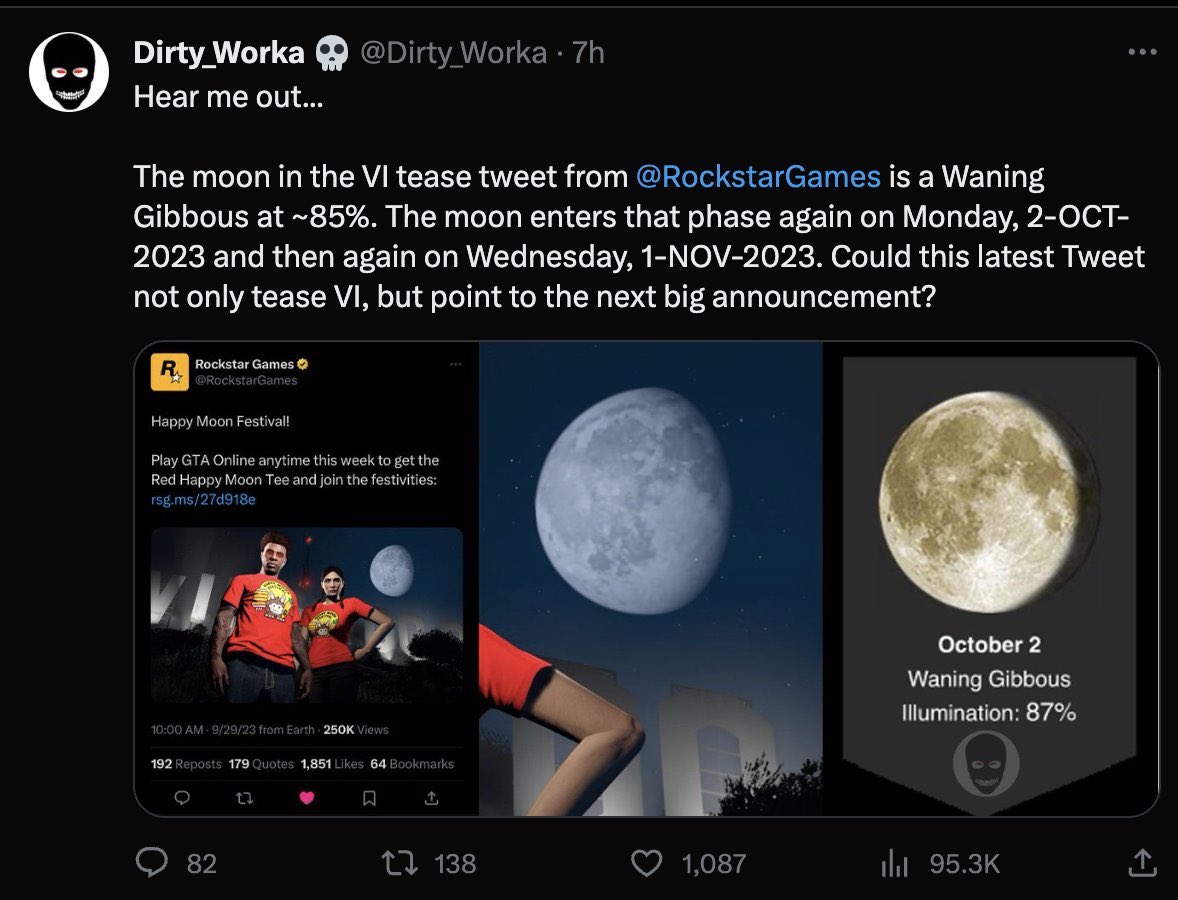Open the 7h timestamp permalink

tap(588, 52)
